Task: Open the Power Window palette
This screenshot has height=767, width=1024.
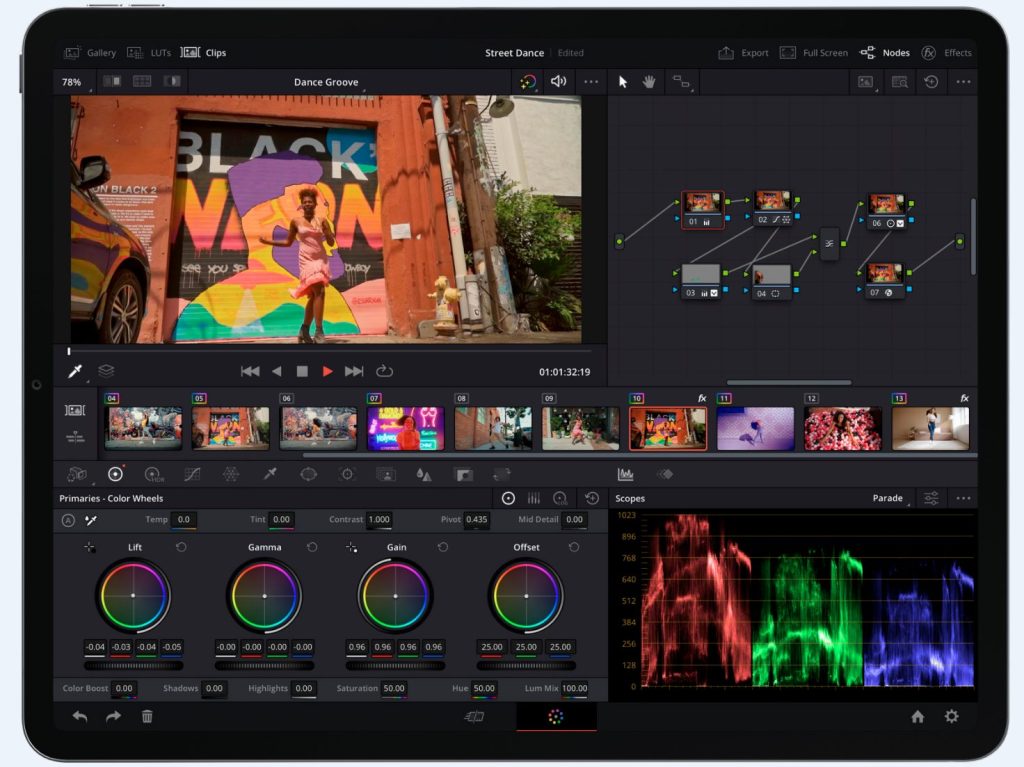Action: pyautogui.click(x=308, y=474)
